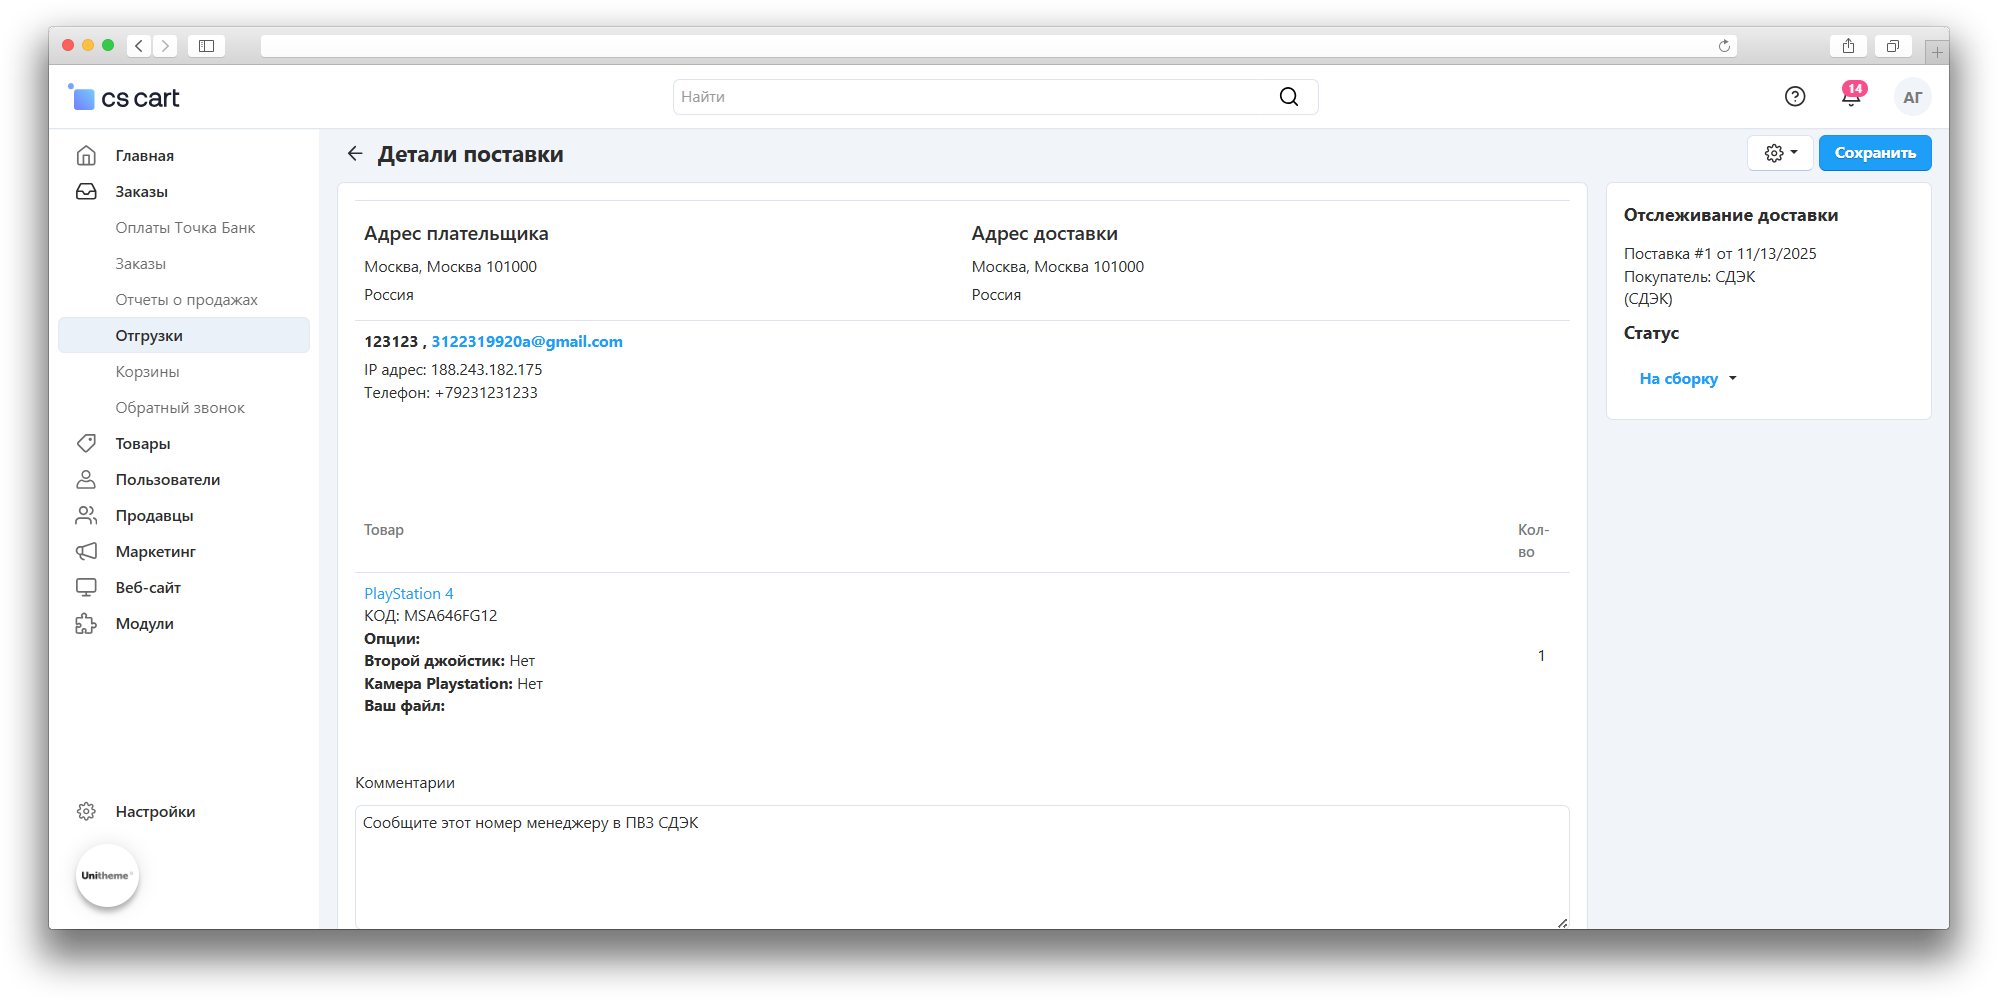Click the Маркетинг megaphone icon
This screenshot has height=1000, width=1998.
tap(87, 552)
